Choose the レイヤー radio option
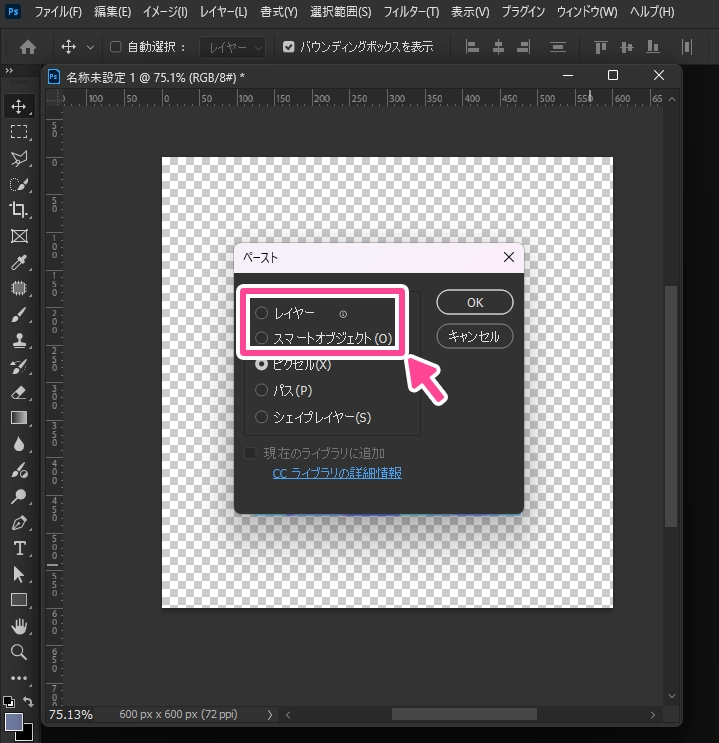This screenshot has height=743, width=719. pyautogui.click(x=262, y=313)
